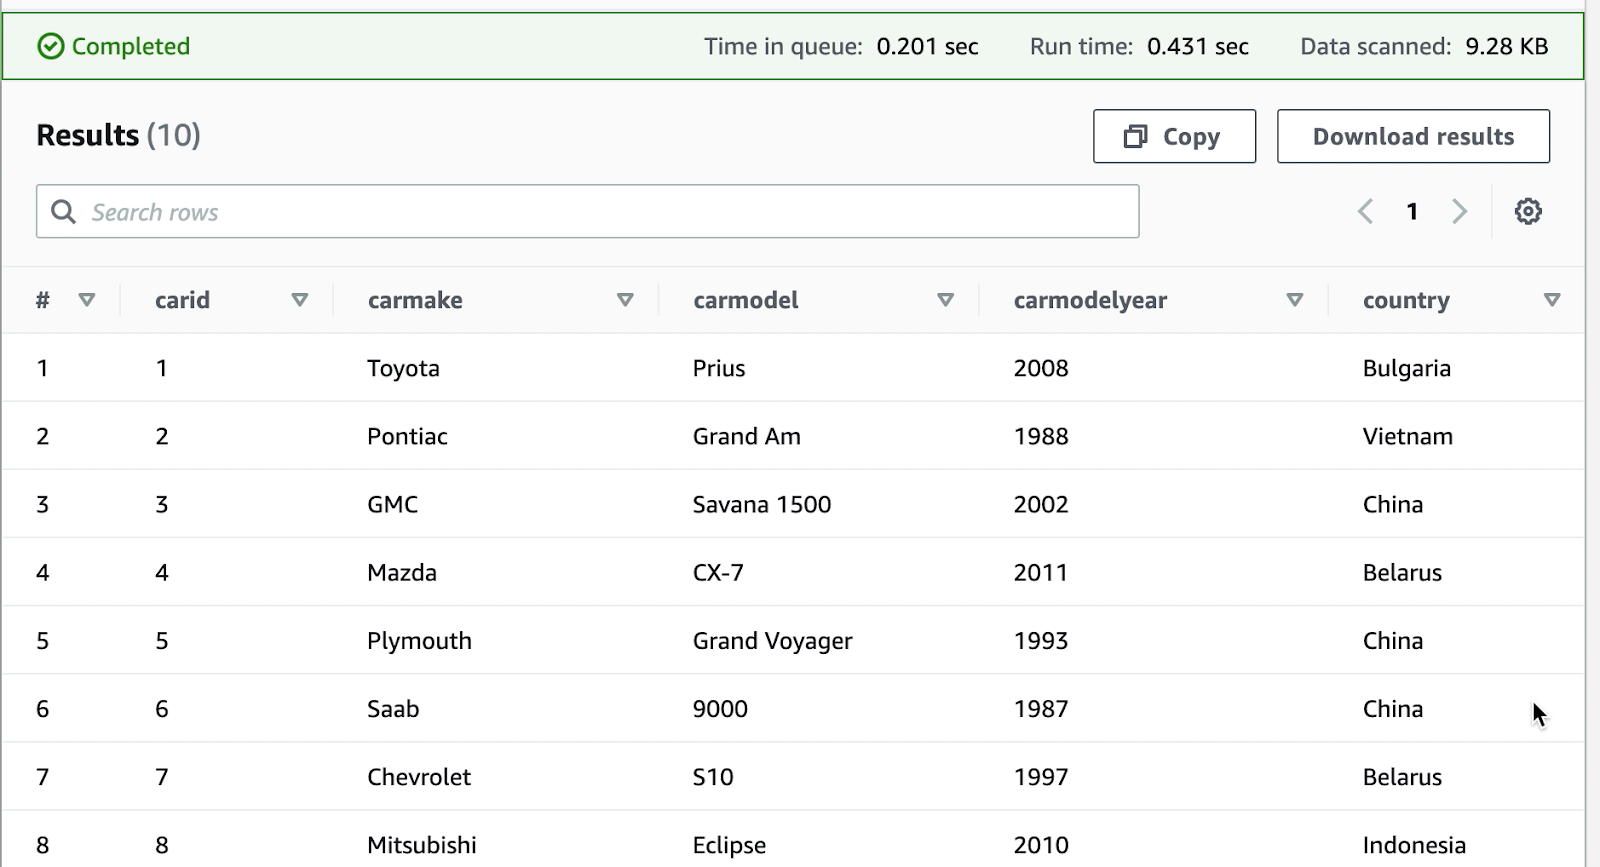Screen dimensions: 1600x867
Task: Click the Savana 1500 cell
Action: tap(761, 505)
